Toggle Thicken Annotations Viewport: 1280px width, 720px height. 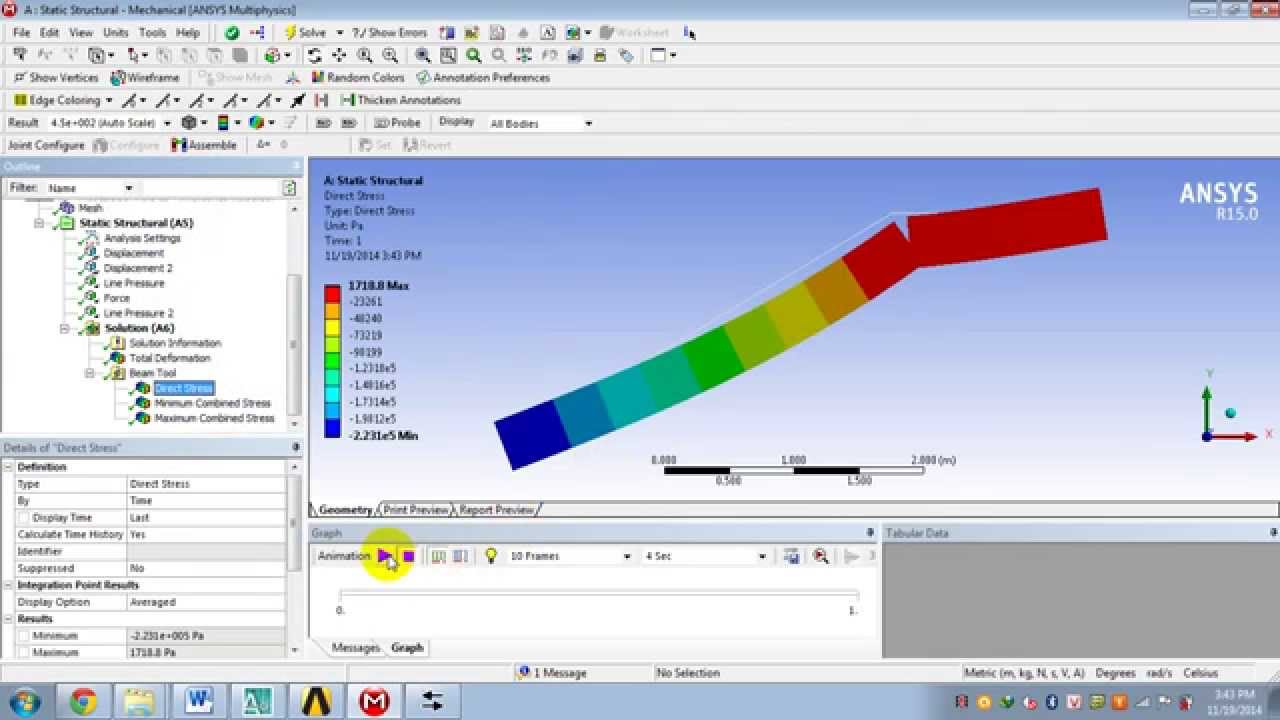[x=401, y=100]
